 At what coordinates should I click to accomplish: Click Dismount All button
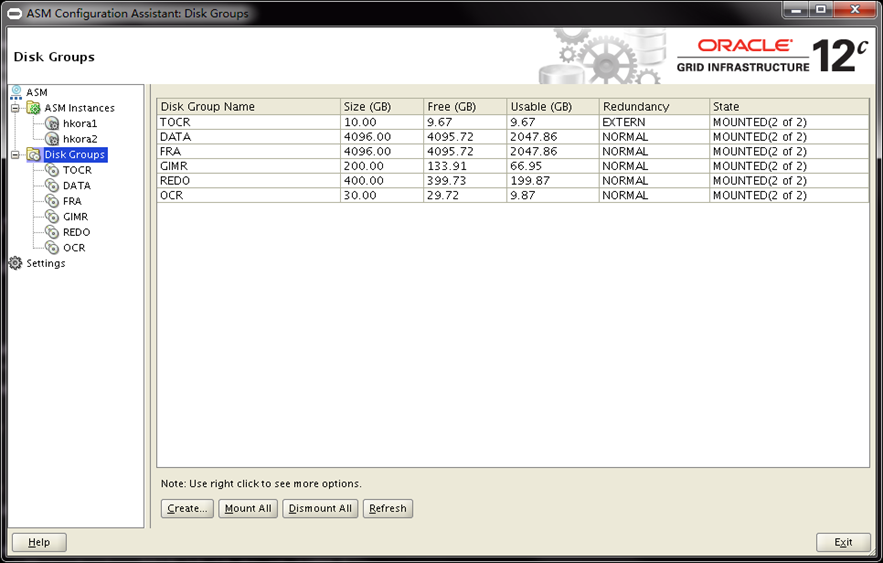pyautogui.click(x=320, y=508)
